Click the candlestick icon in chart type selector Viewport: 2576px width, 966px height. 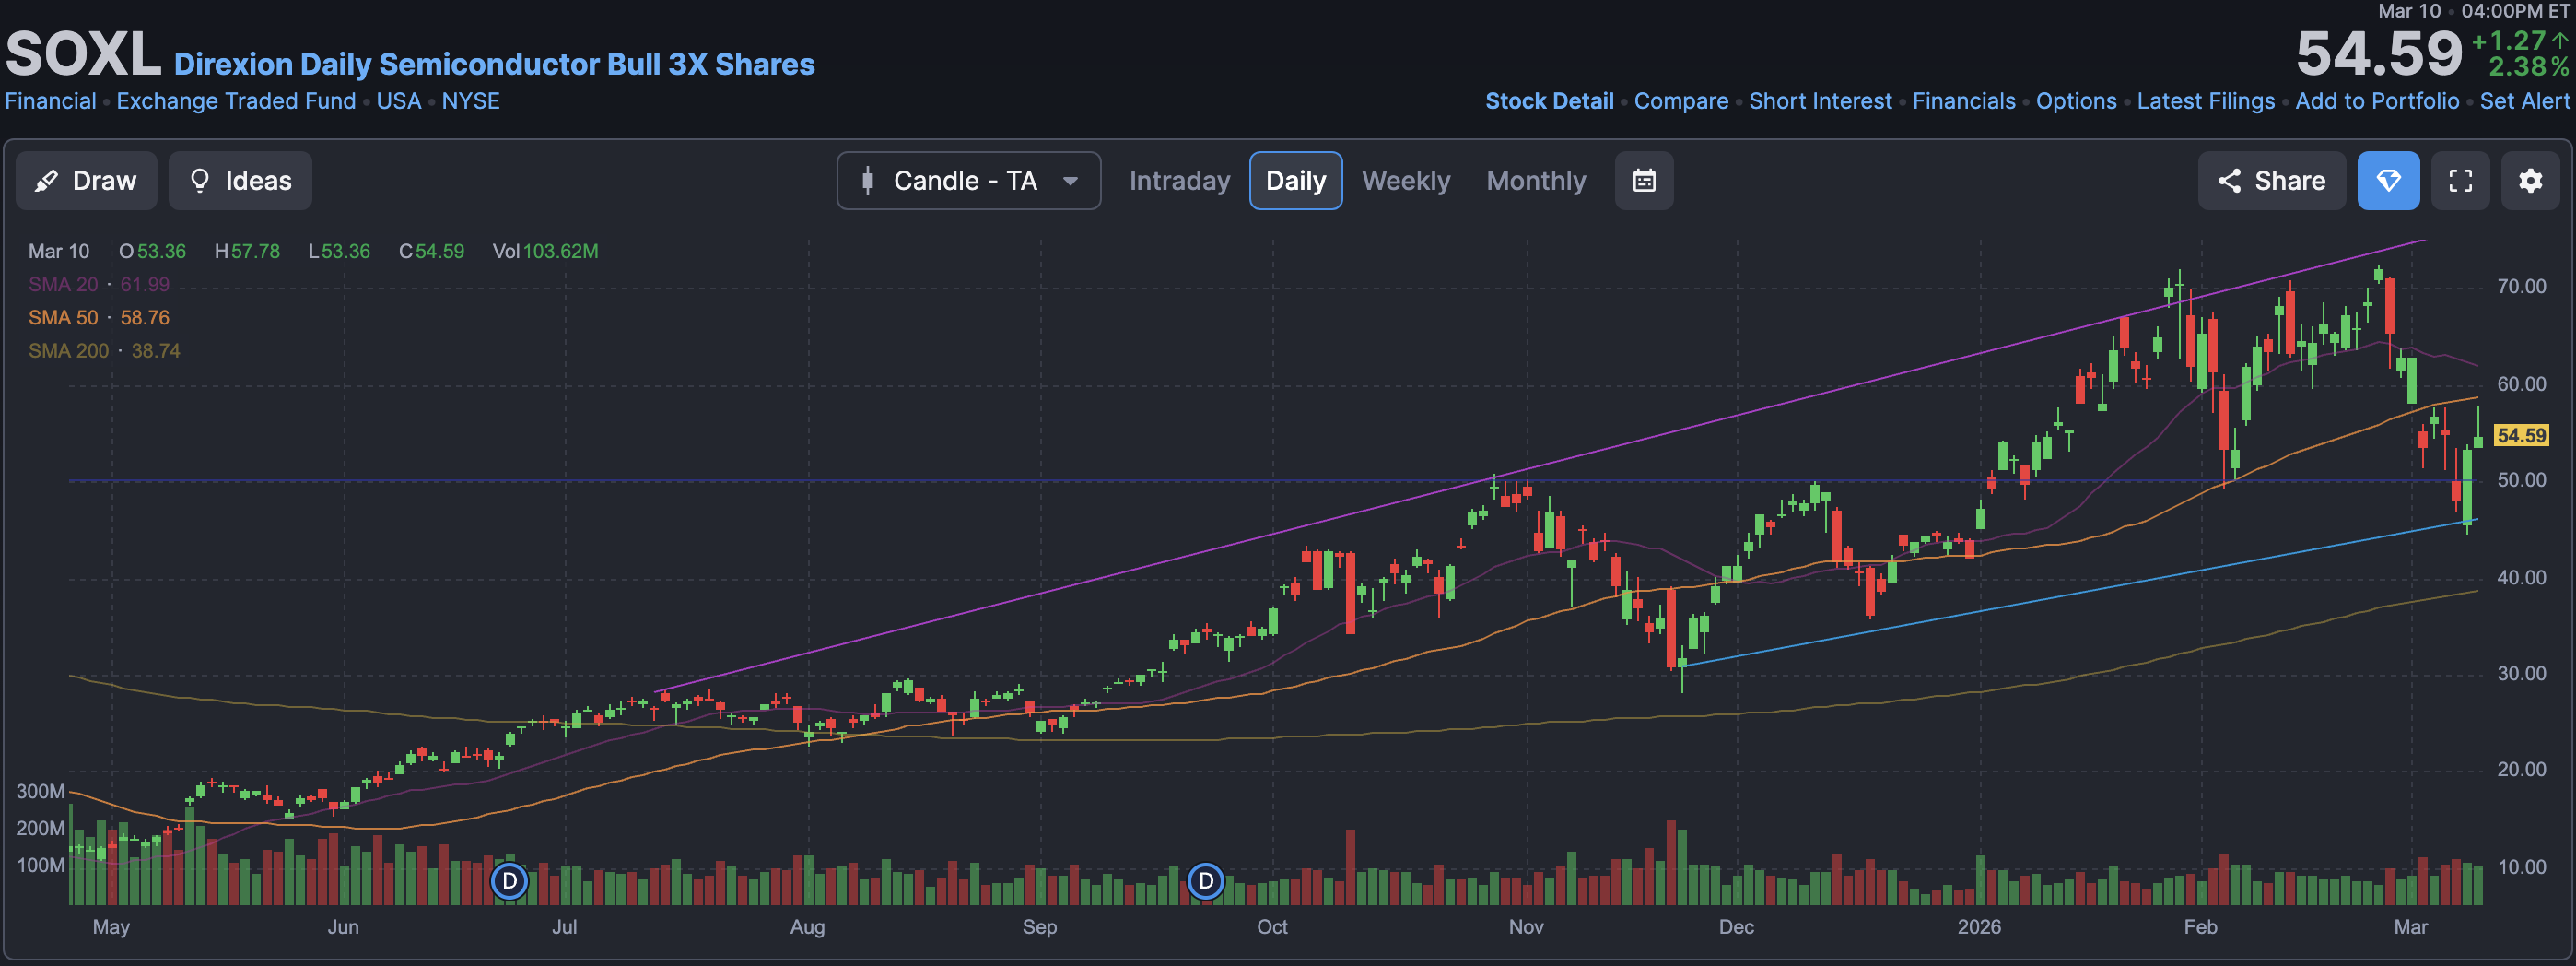point(868,181)
